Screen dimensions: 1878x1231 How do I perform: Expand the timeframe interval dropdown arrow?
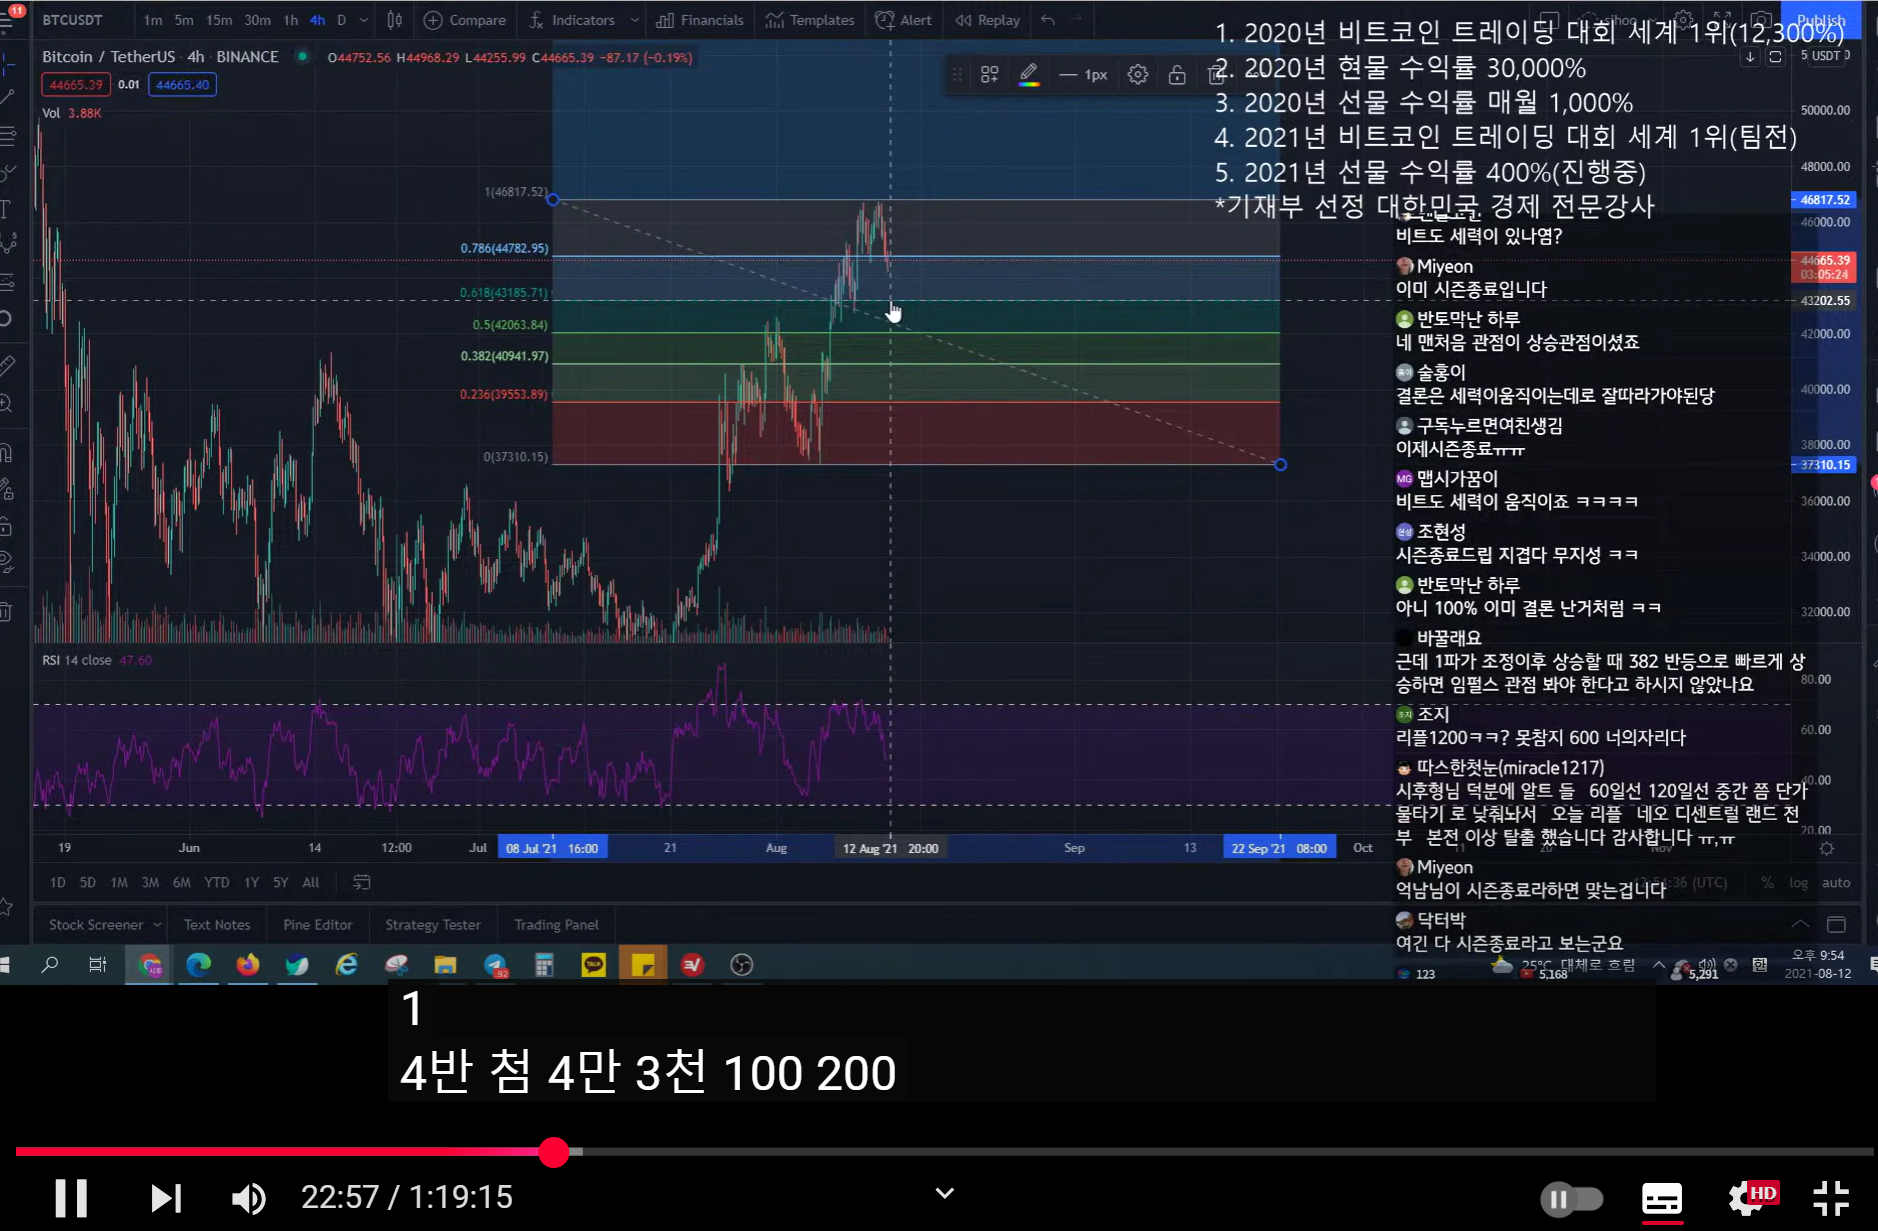[363, 20]
